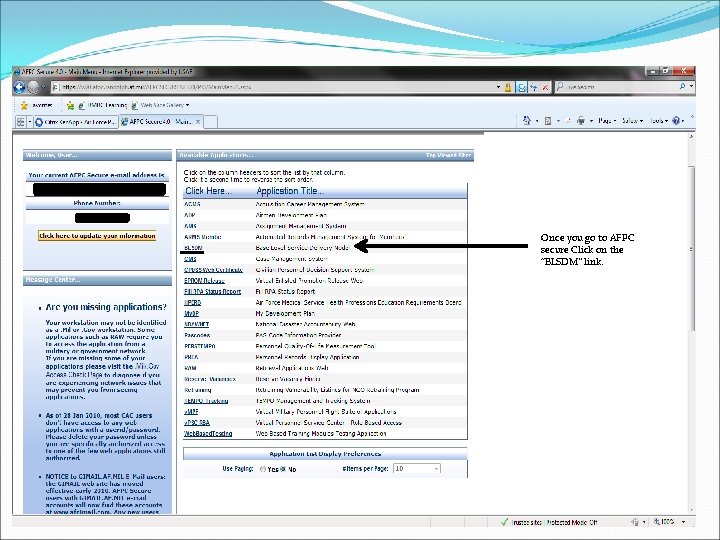Click the Add to Favorites Bar icon

(x=70, y=106)
